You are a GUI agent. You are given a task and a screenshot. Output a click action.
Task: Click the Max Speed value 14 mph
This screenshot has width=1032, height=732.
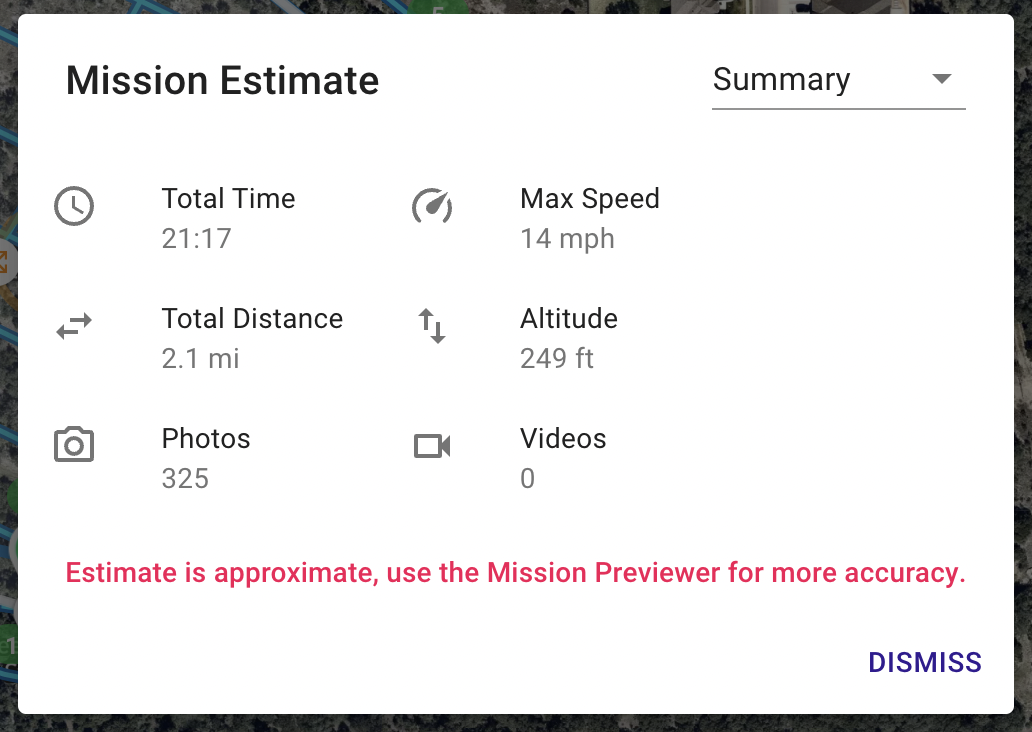click(567, 238)
